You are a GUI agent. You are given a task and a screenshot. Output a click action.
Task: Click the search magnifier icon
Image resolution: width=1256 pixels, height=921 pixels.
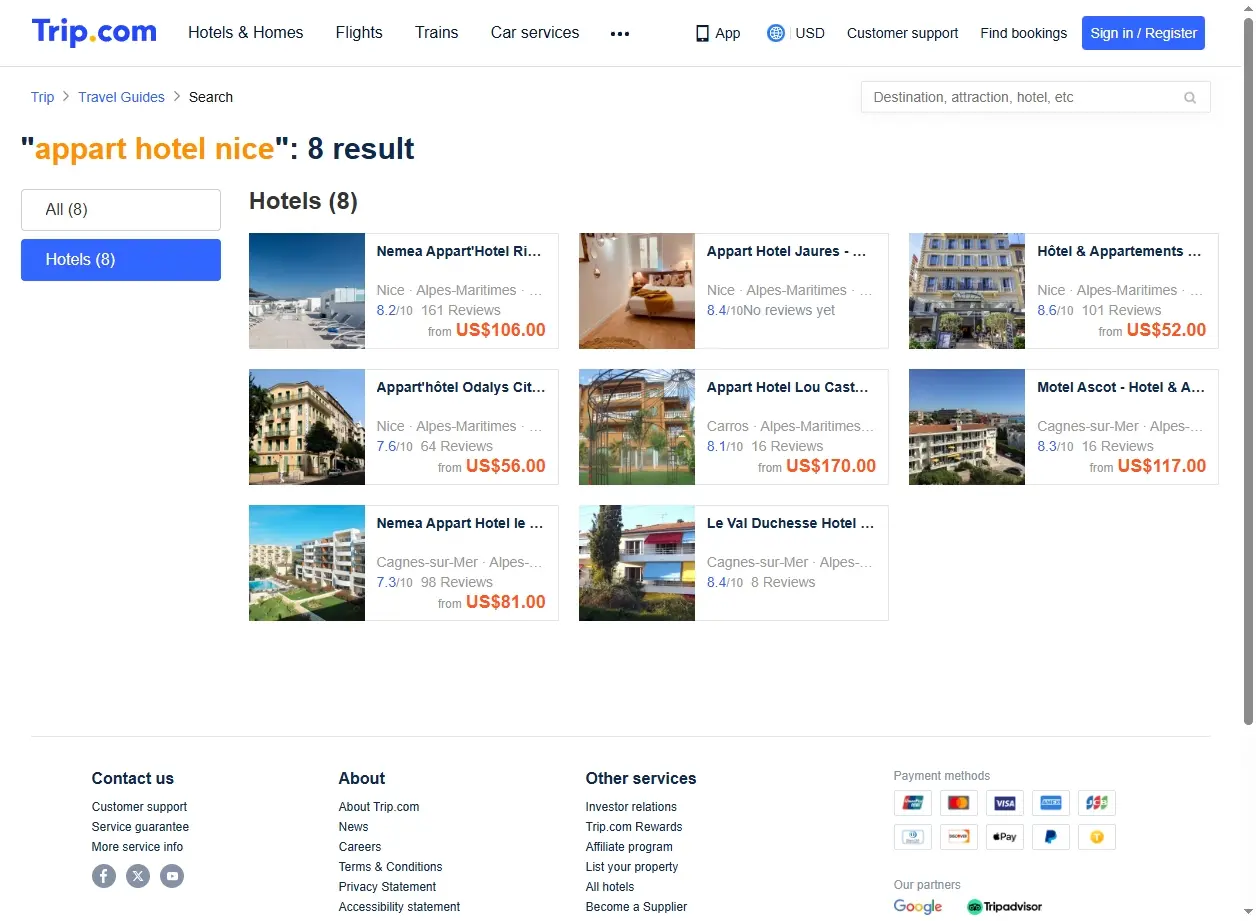pos(1190,97)
